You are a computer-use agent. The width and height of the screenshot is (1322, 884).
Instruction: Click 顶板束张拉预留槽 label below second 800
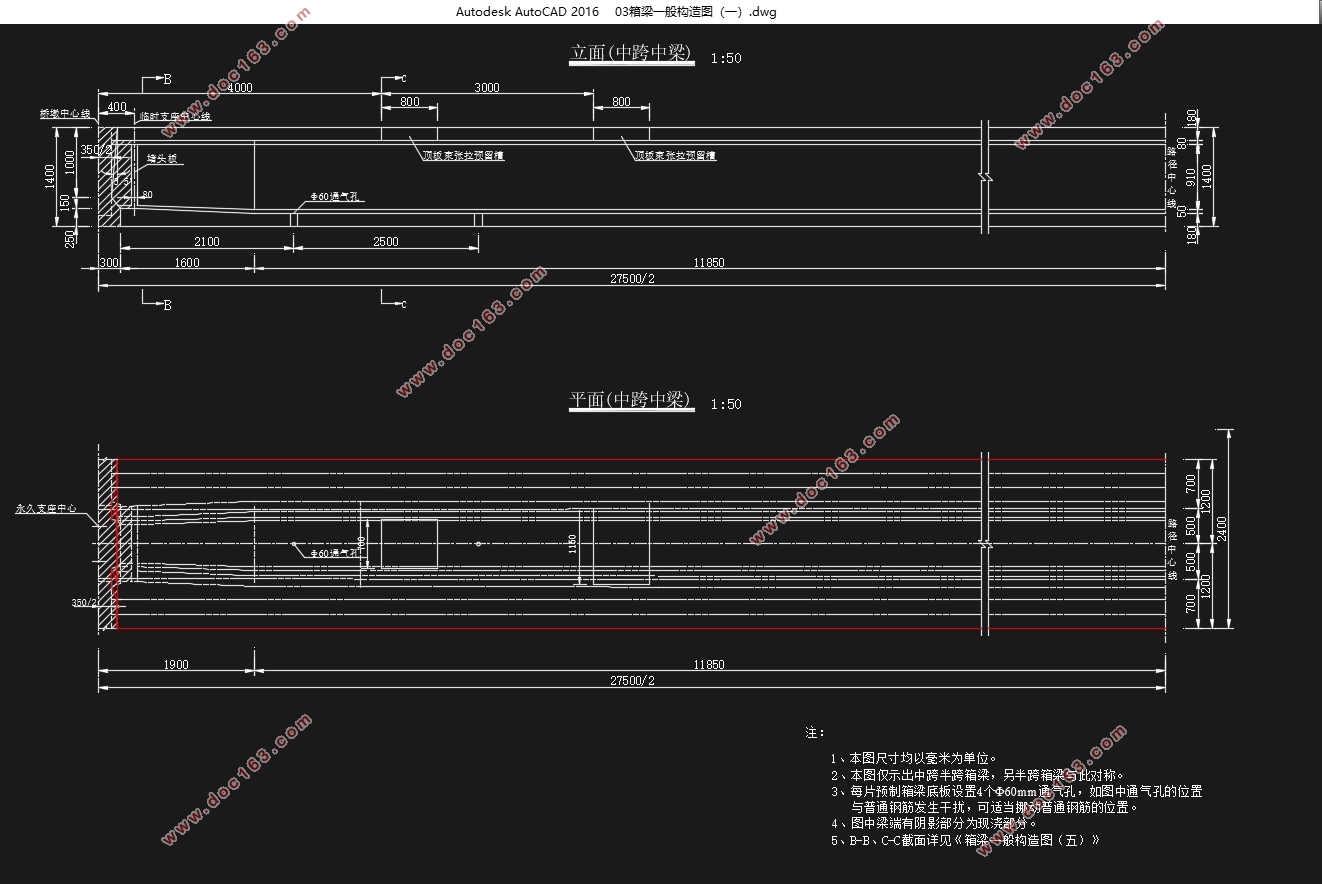(675, 155)
